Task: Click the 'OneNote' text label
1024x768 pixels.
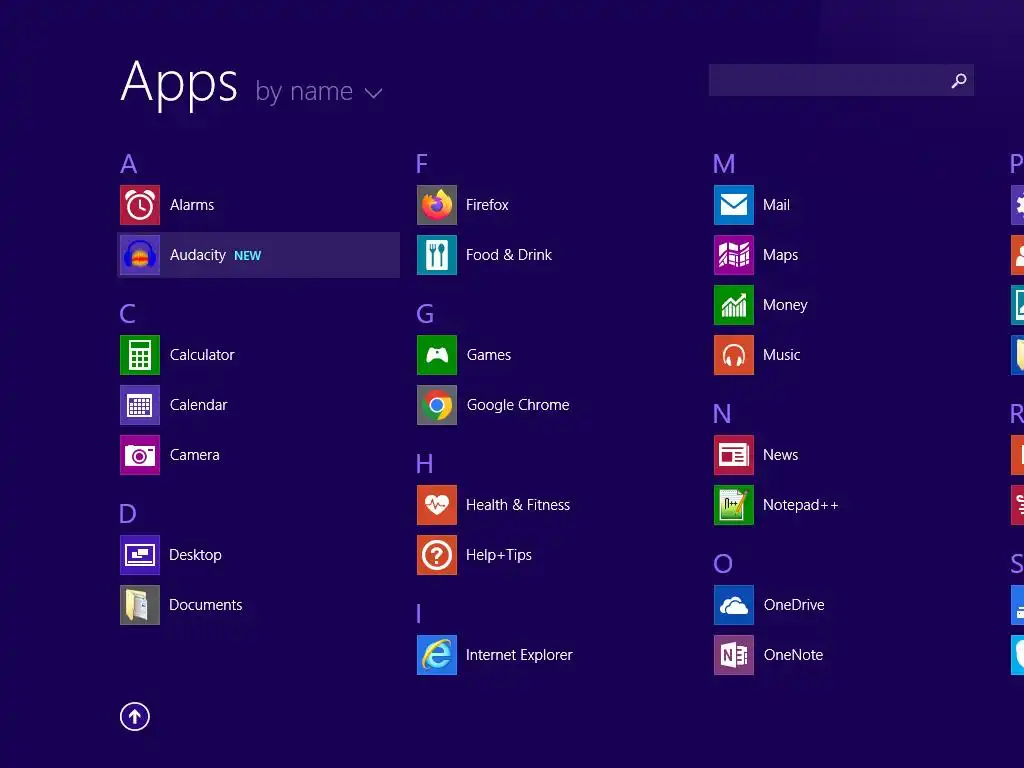Action: (x=793, y=654)
